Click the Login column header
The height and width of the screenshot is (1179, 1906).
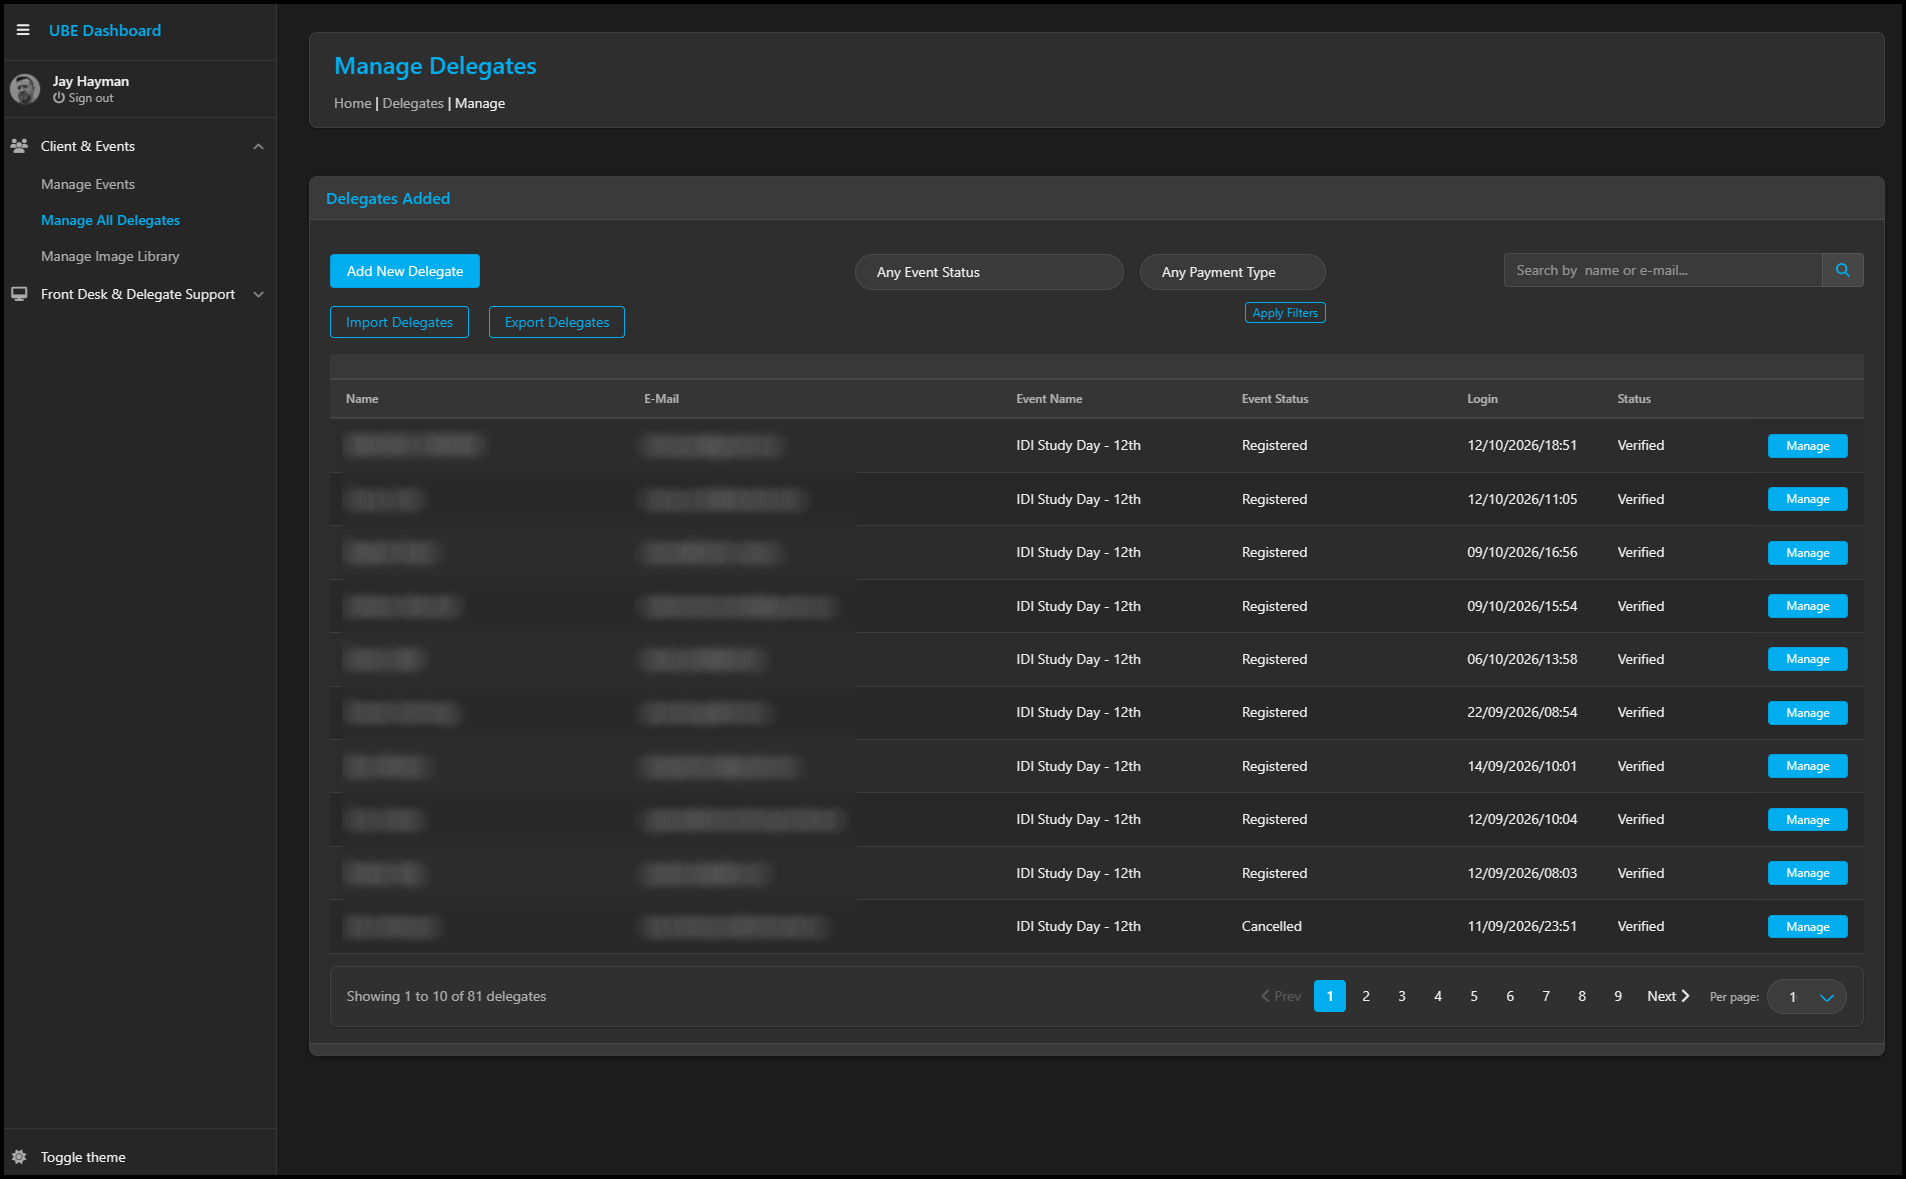[x=1482, y=399]
